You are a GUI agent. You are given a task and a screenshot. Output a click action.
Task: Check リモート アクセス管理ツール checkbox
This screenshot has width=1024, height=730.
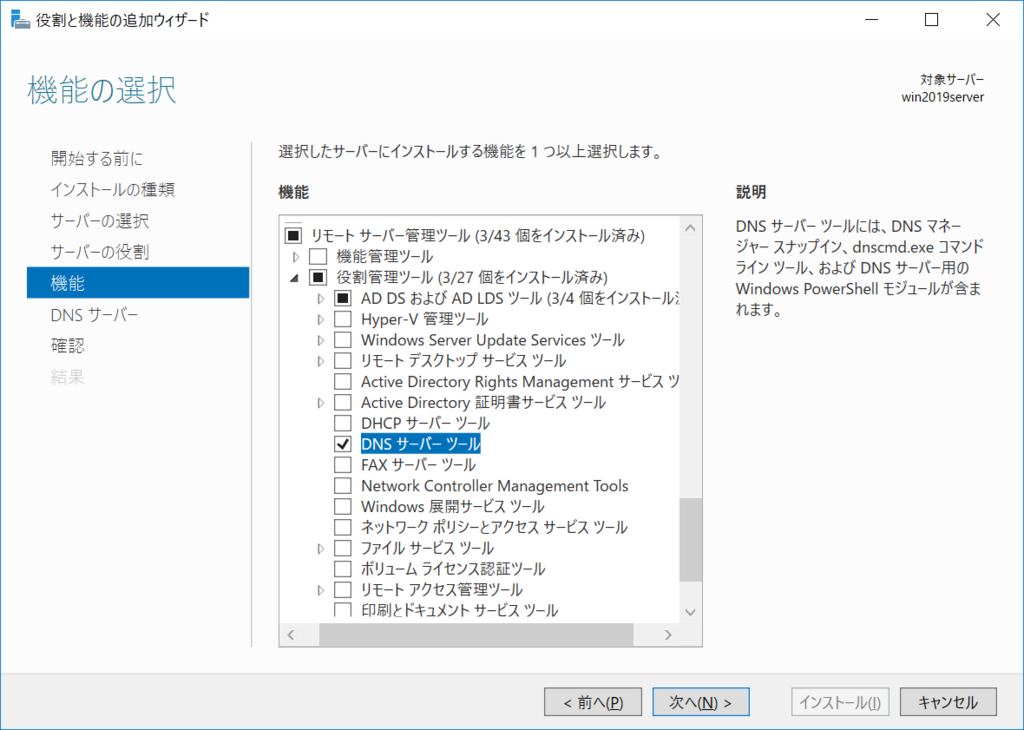[x=343, y=590]
